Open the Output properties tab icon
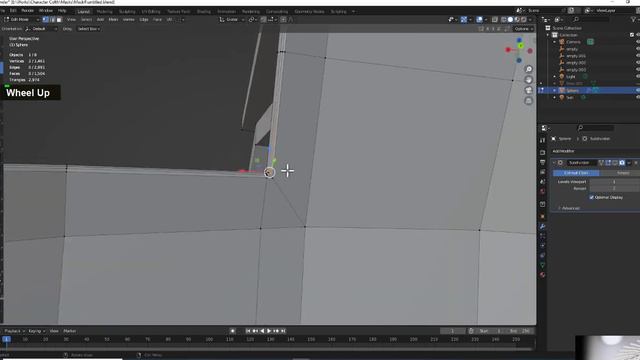The height and width of the screenshot is (360, 640). (542, 162)
